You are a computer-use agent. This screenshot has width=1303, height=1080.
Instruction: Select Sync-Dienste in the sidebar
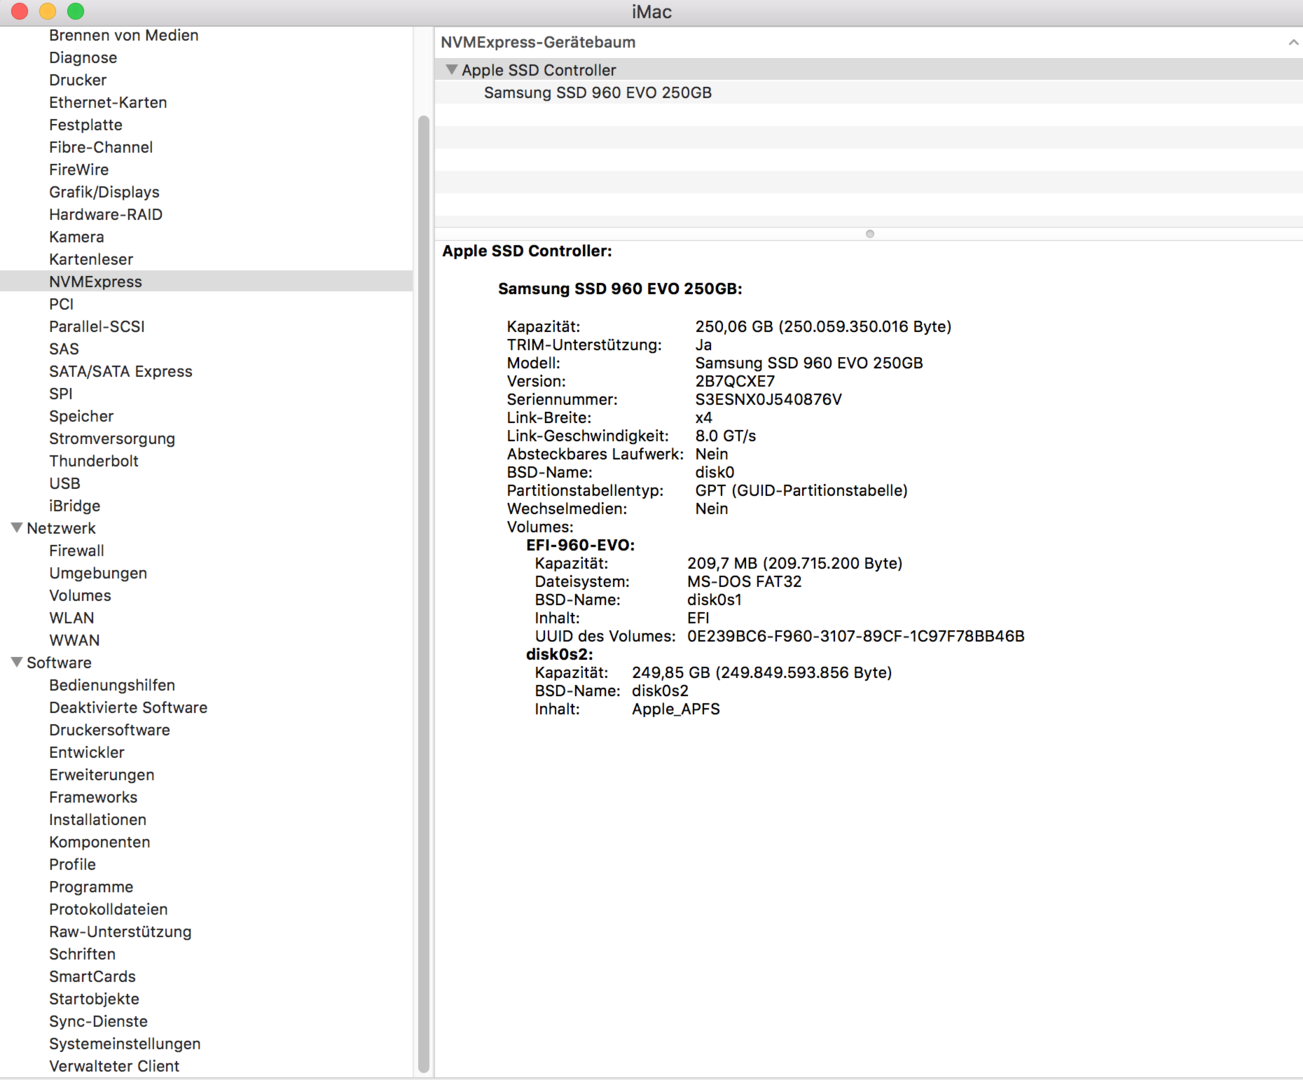[x=99, y=1021]
